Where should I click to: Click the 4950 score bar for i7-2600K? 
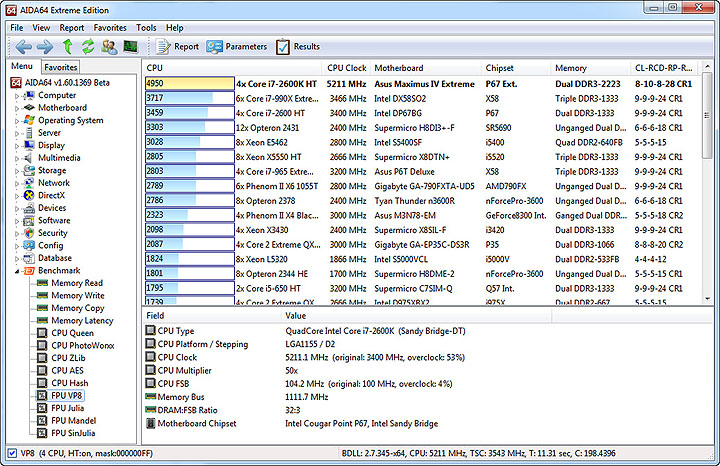(190, 84)
